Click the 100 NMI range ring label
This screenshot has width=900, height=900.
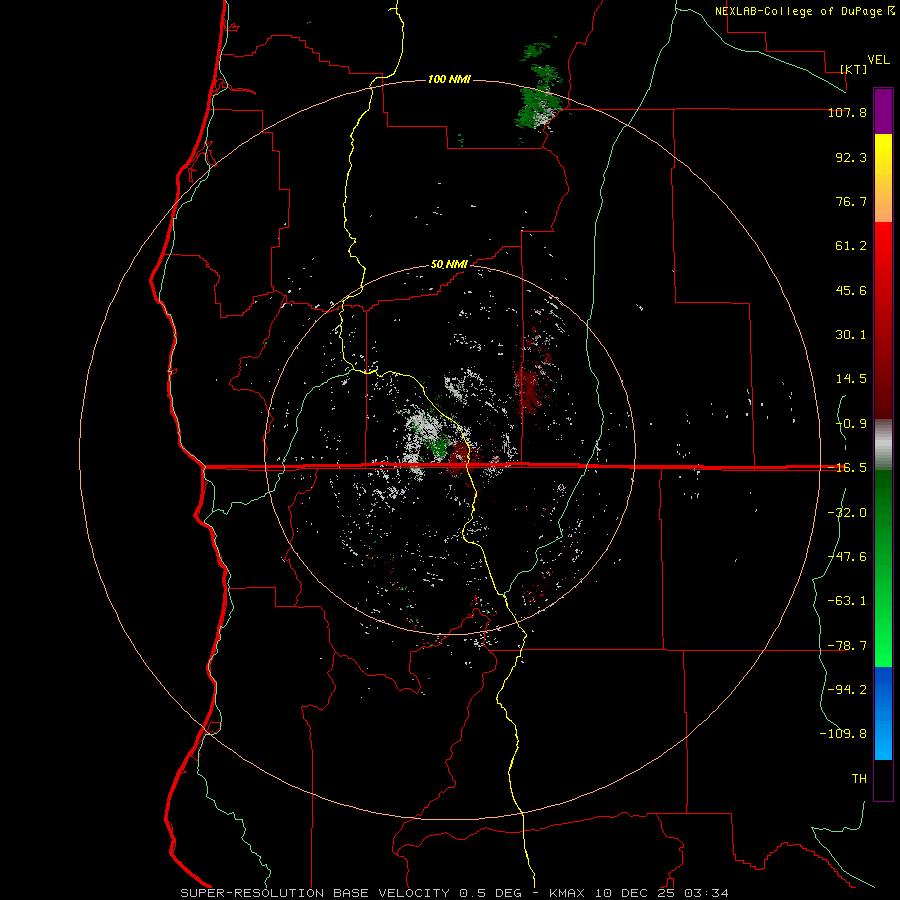coord(449,79)
